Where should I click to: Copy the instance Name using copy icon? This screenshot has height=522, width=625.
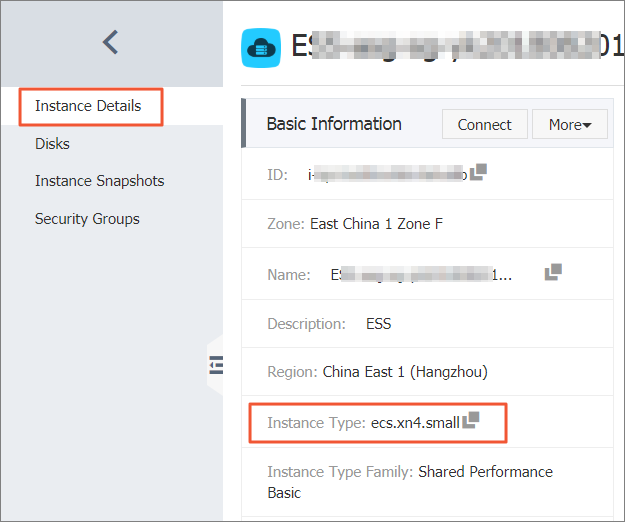pyautogui.click(x=553, y=272)
